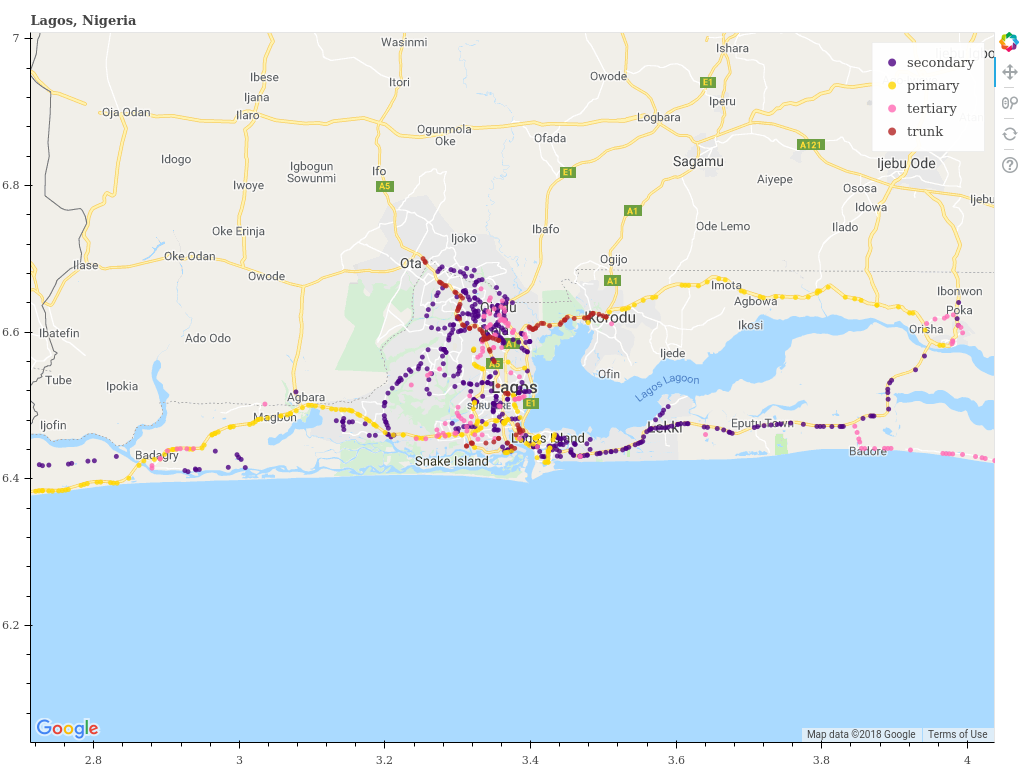Click the Oke Erinja label
This screenshot has width=1024, height=768.
tap(238, 231)
